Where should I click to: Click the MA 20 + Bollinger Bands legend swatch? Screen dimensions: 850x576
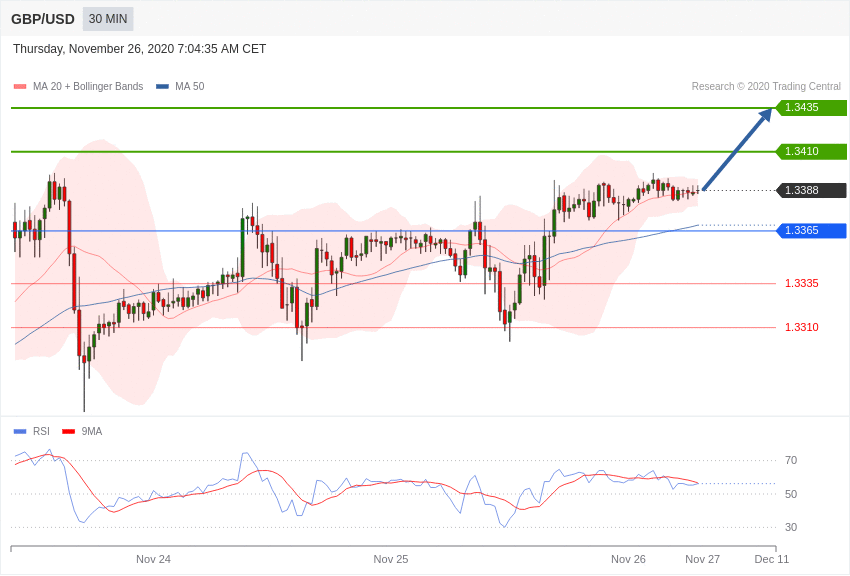20,87
